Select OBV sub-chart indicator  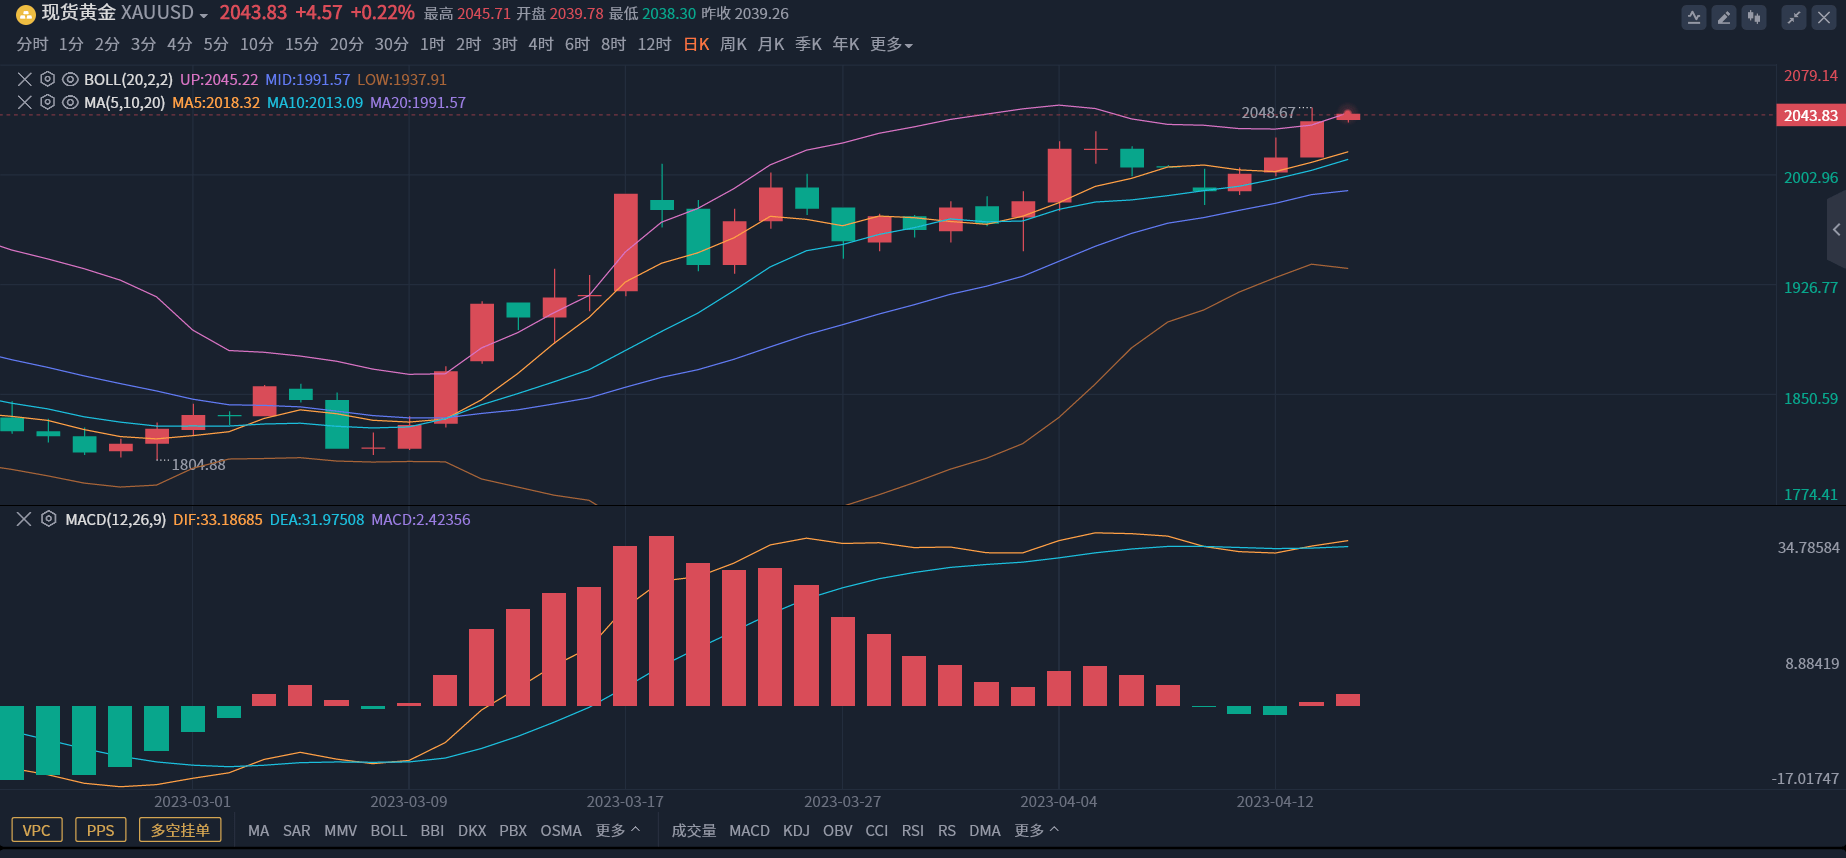(838, 831)
